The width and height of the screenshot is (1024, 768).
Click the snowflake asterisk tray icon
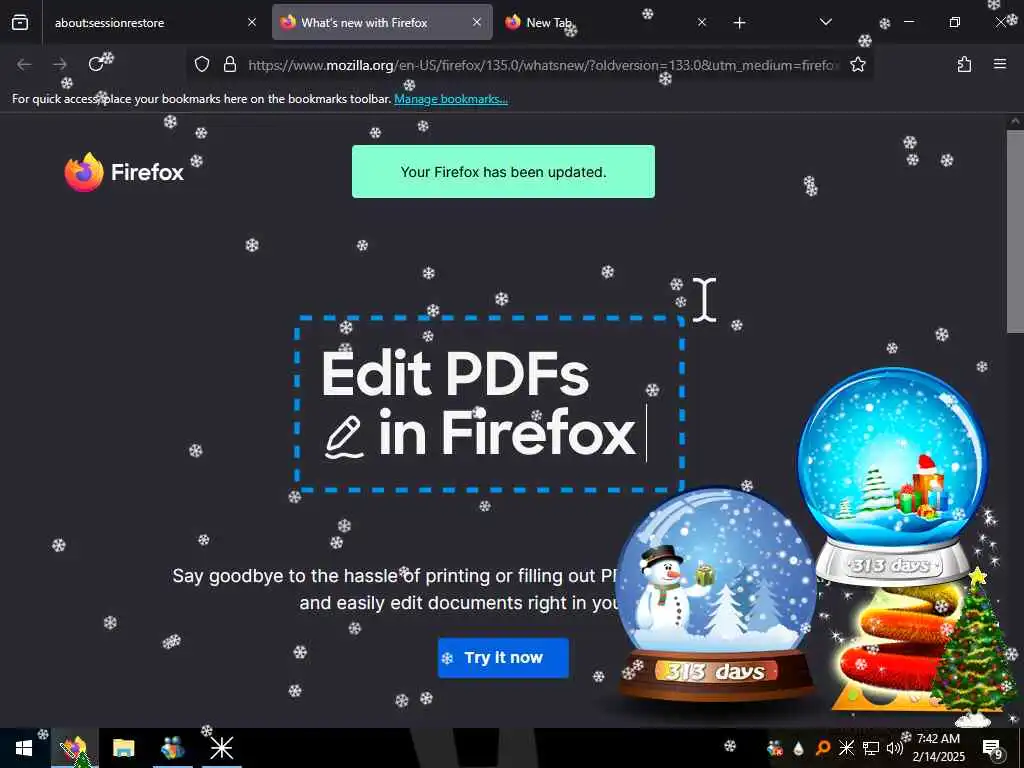click(x=846, y=748)
